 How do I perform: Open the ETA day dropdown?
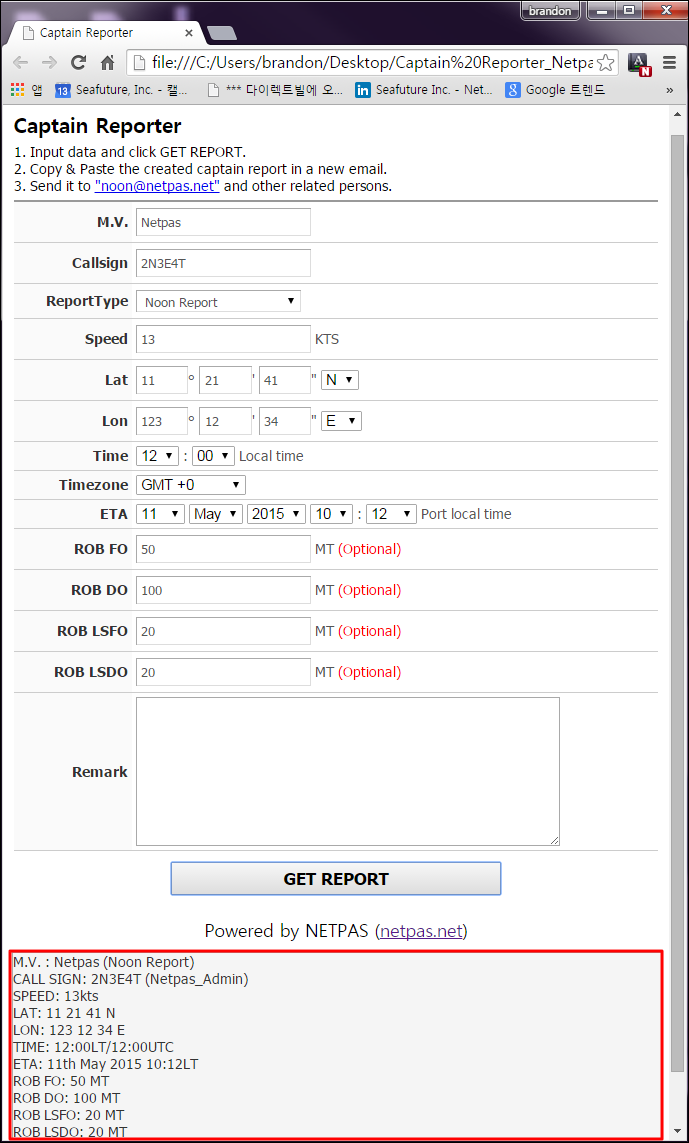click(160, 514)
